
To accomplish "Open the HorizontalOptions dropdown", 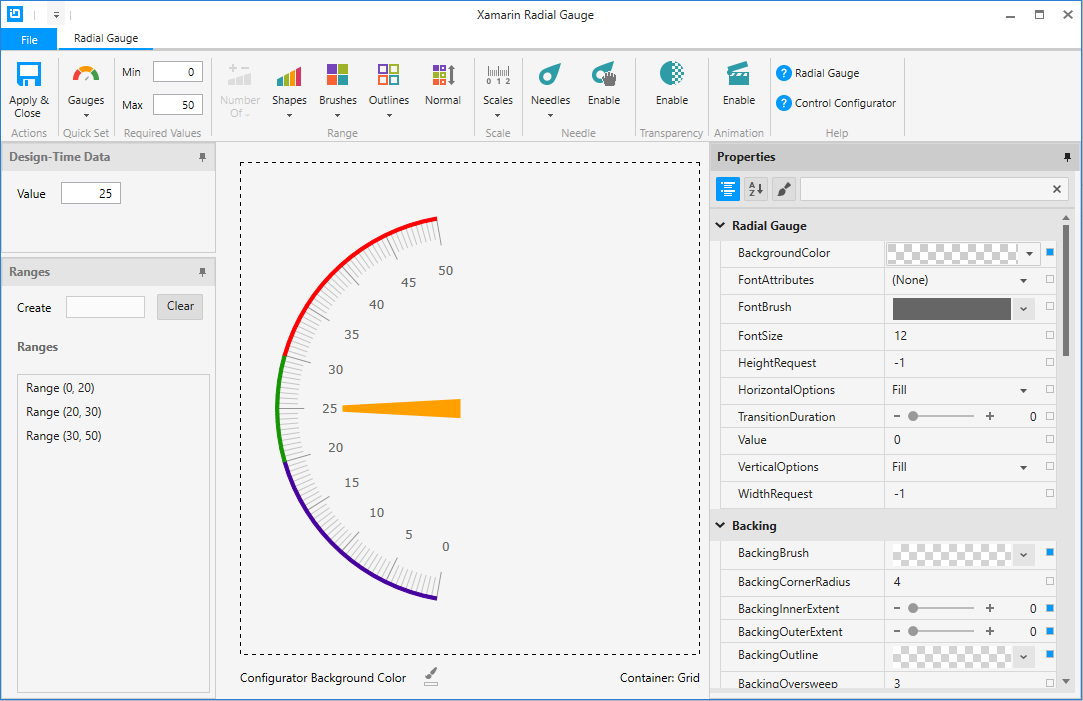I will pyautogui.click(x=1024, y=390).
